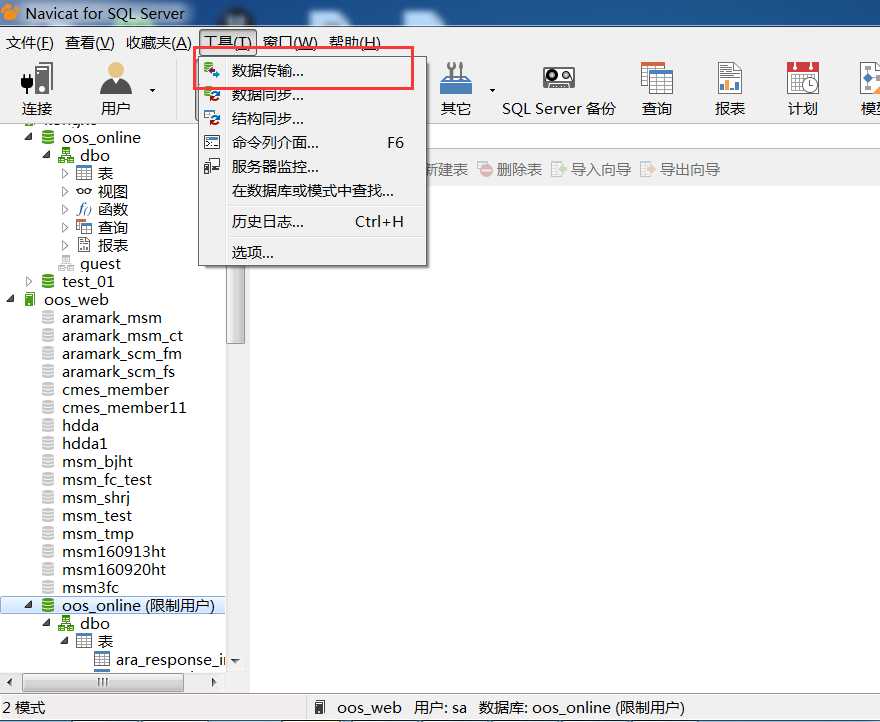The width and height of the screenshot is (880, 722).
Task: Select cmes_member database
Action: point(115,389)
